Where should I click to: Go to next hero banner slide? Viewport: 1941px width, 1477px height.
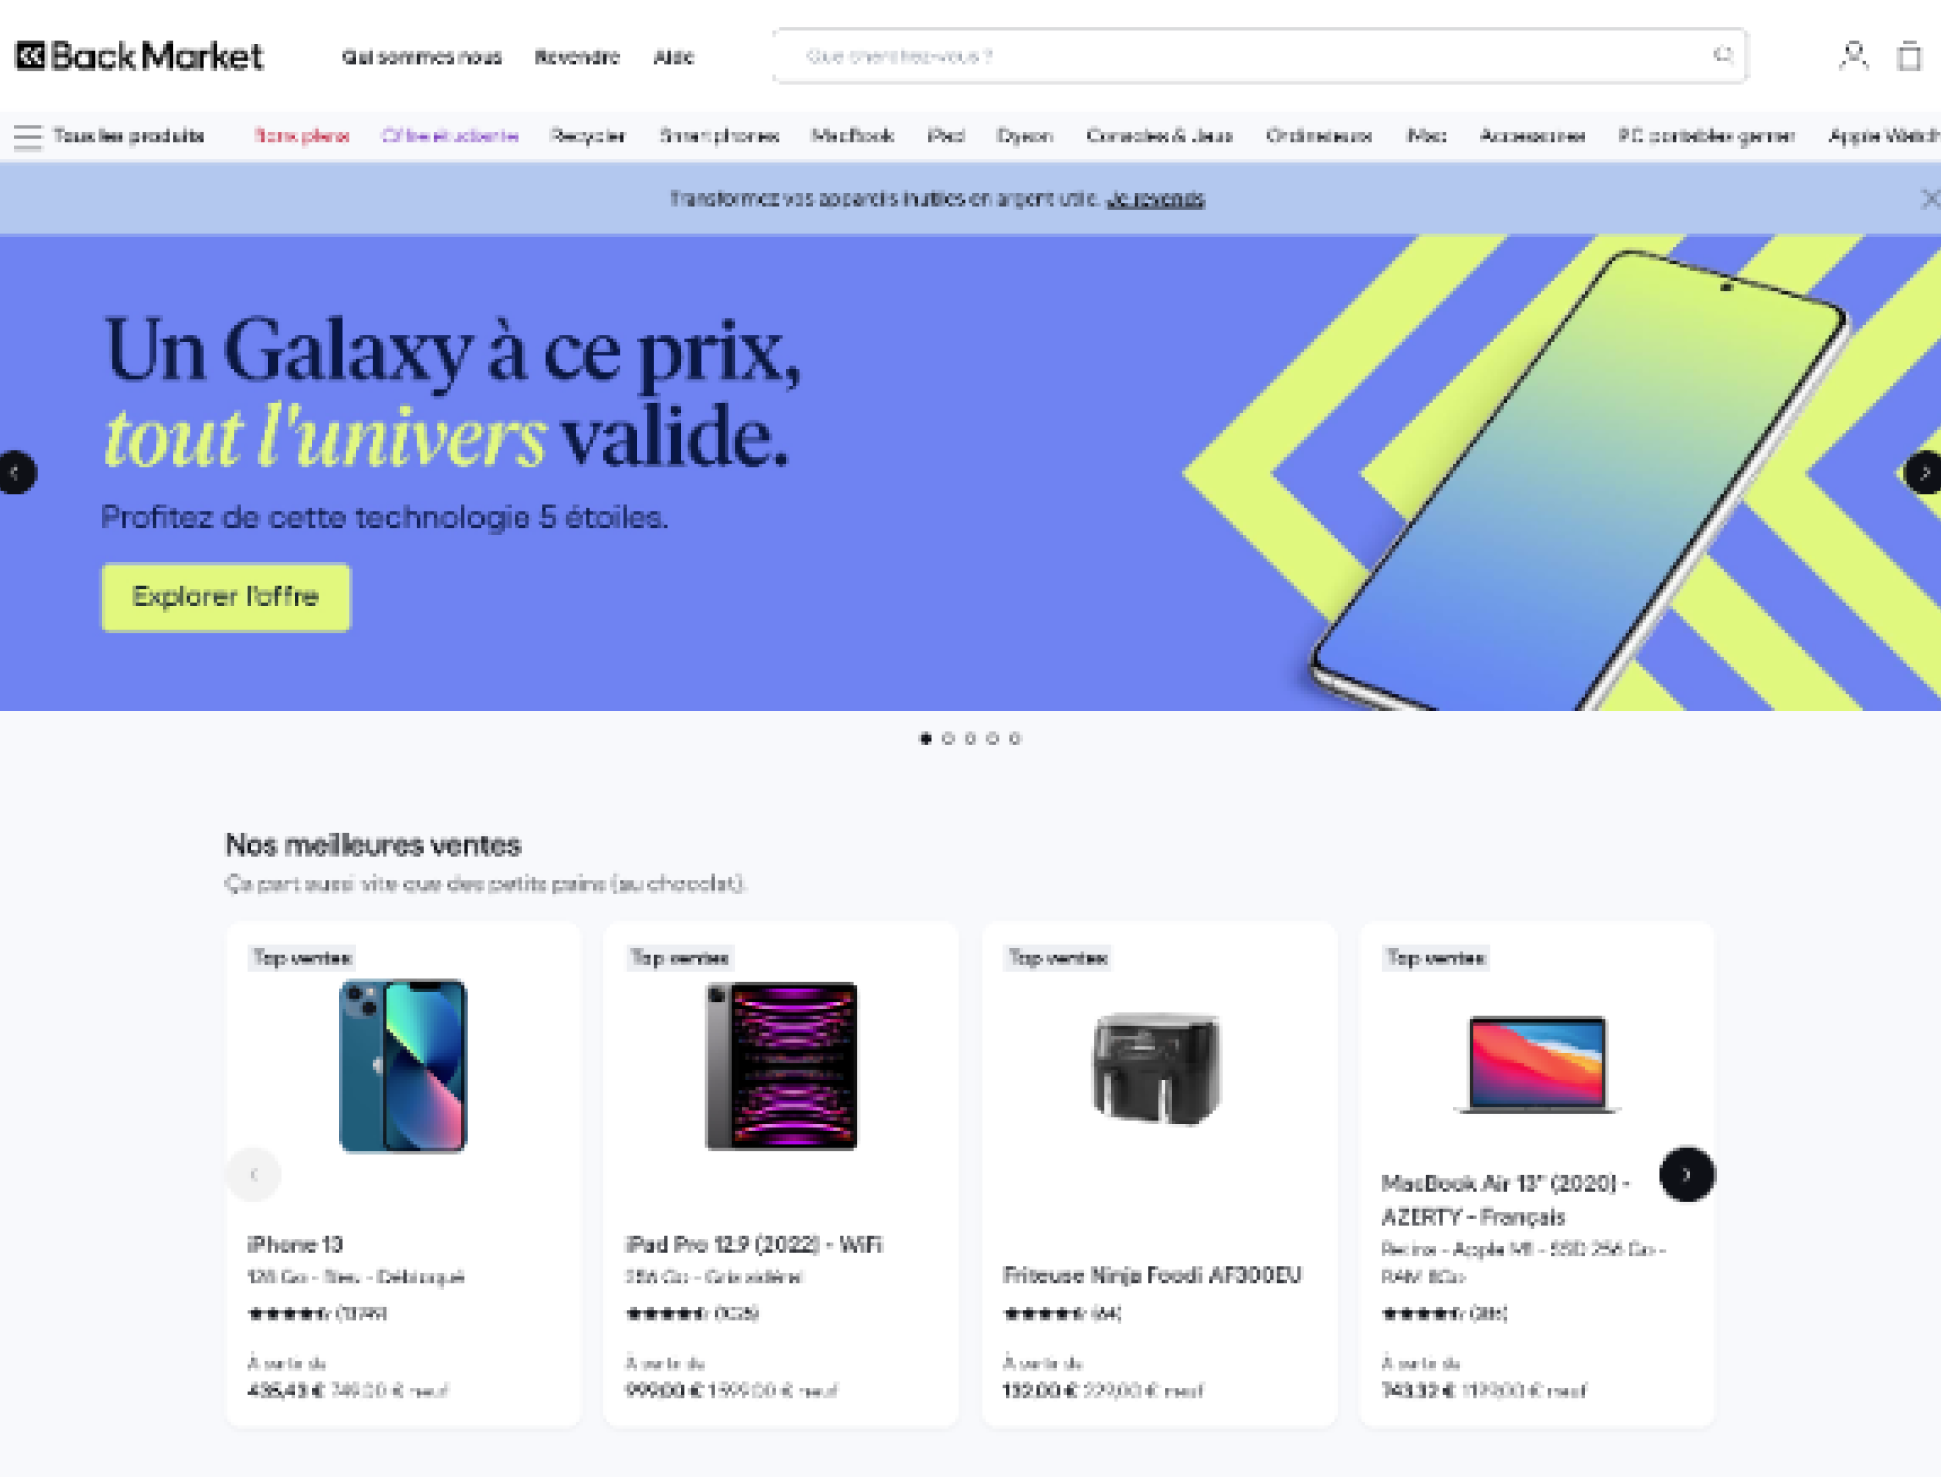(x=1922, y=472)
